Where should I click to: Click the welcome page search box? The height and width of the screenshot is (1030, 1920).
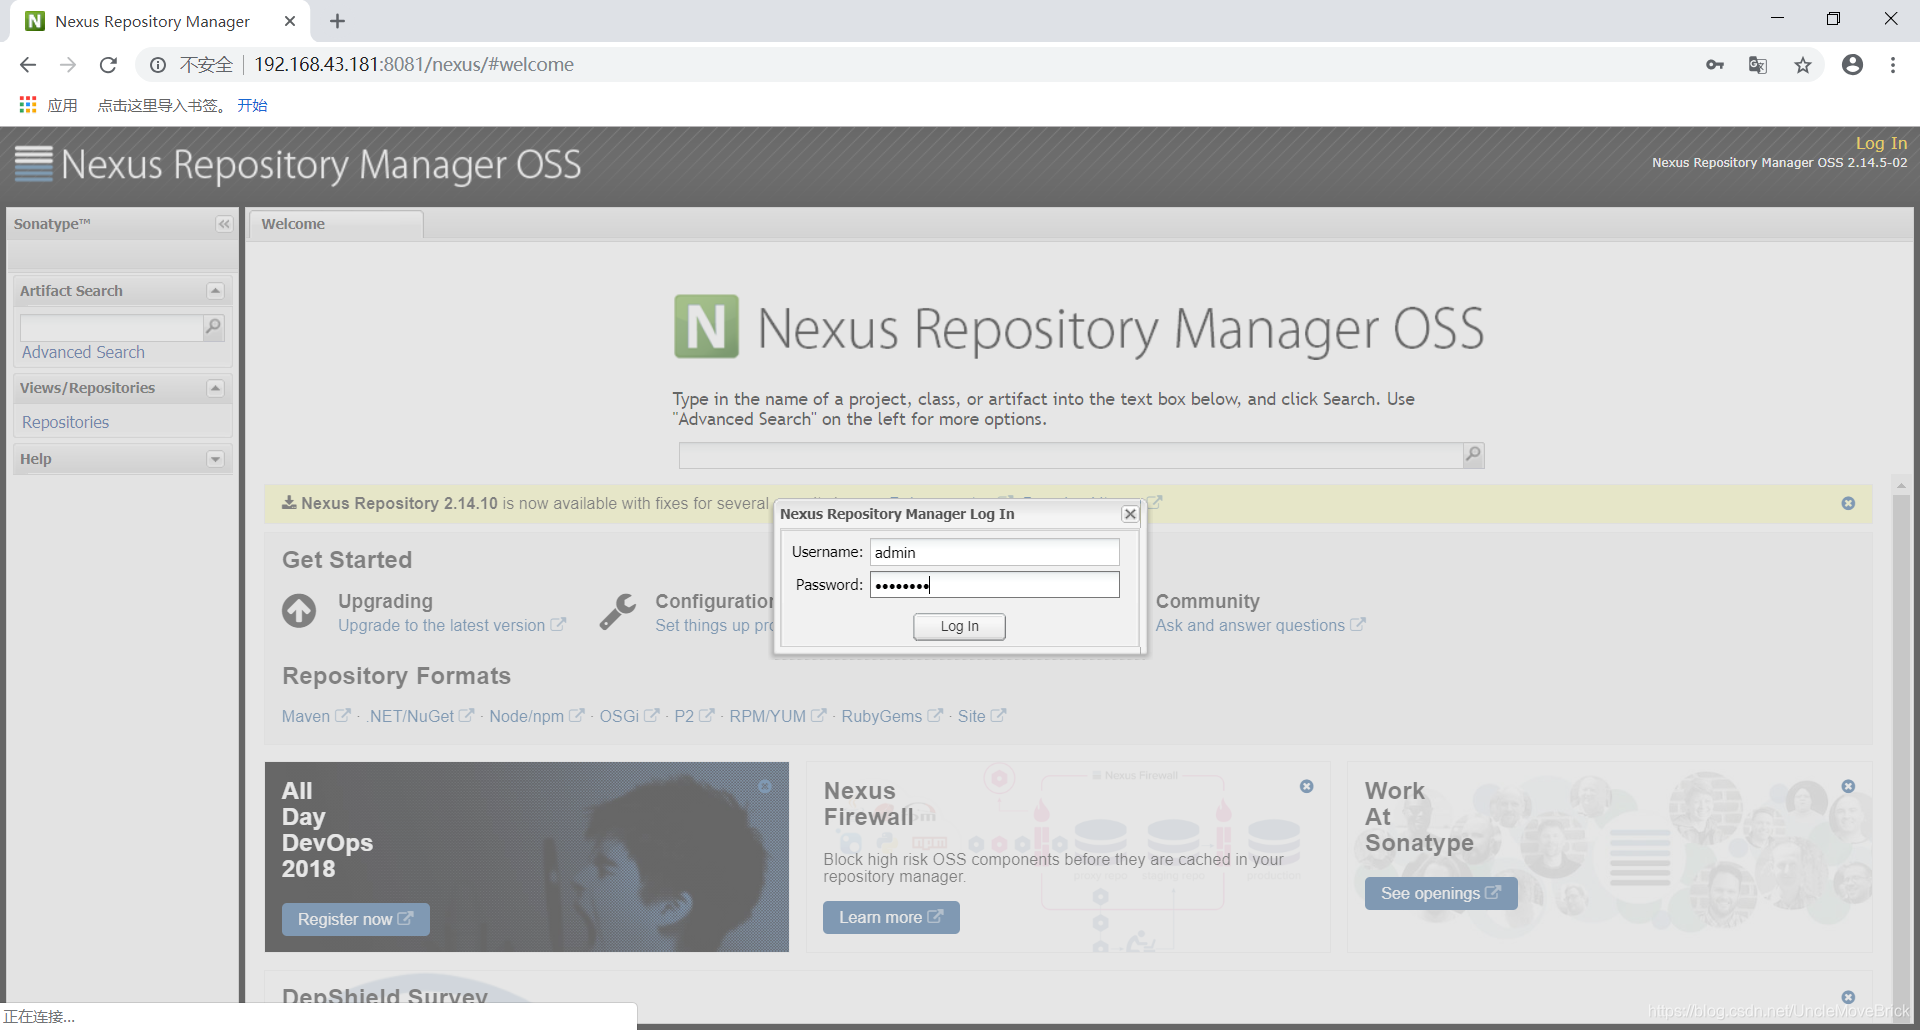(x=1070, y=455)
